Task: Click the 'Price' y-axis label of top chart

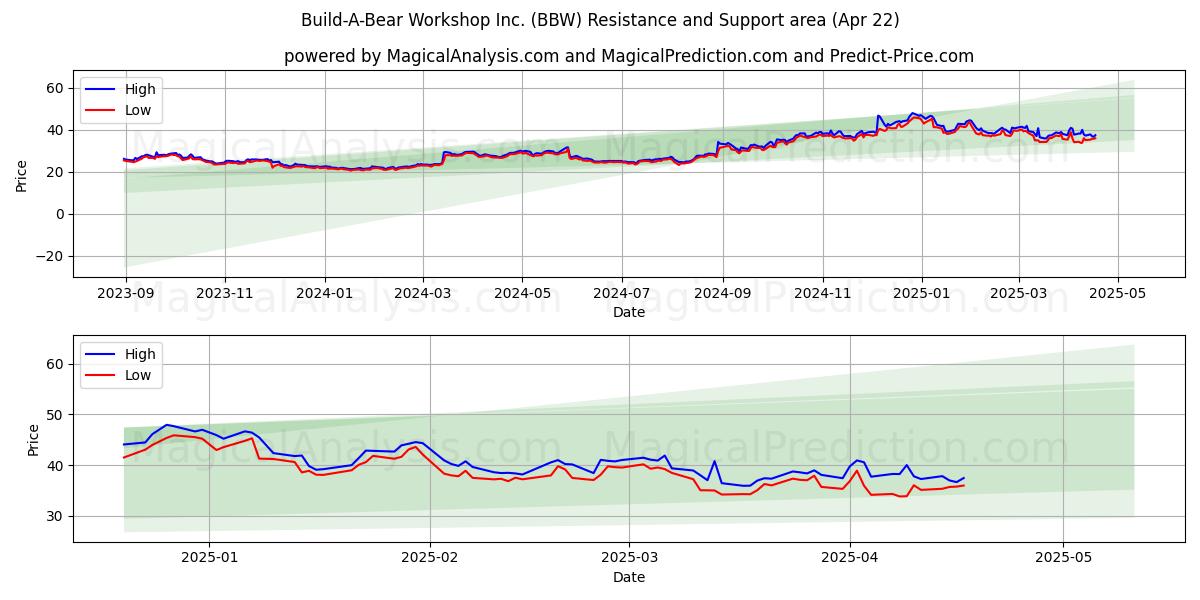Action: (22, 175)
